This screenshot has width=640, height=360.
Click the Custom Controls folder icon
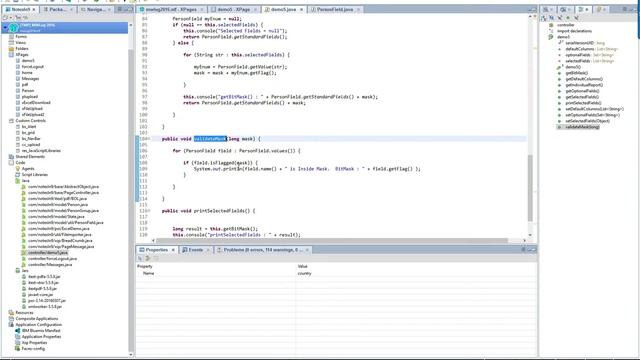pos(11,121)
